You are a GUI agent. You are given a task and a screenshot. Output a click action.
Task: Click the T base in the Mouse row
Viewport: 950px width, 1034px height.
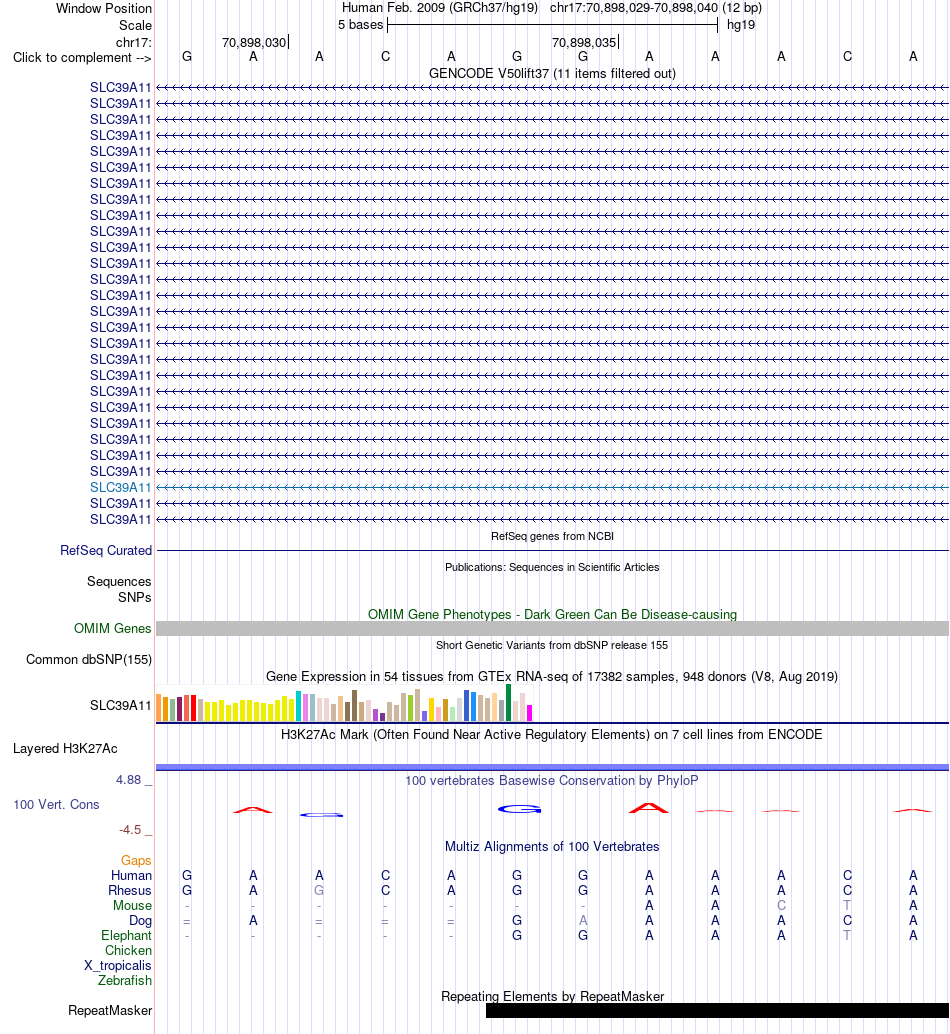[847, 905]
